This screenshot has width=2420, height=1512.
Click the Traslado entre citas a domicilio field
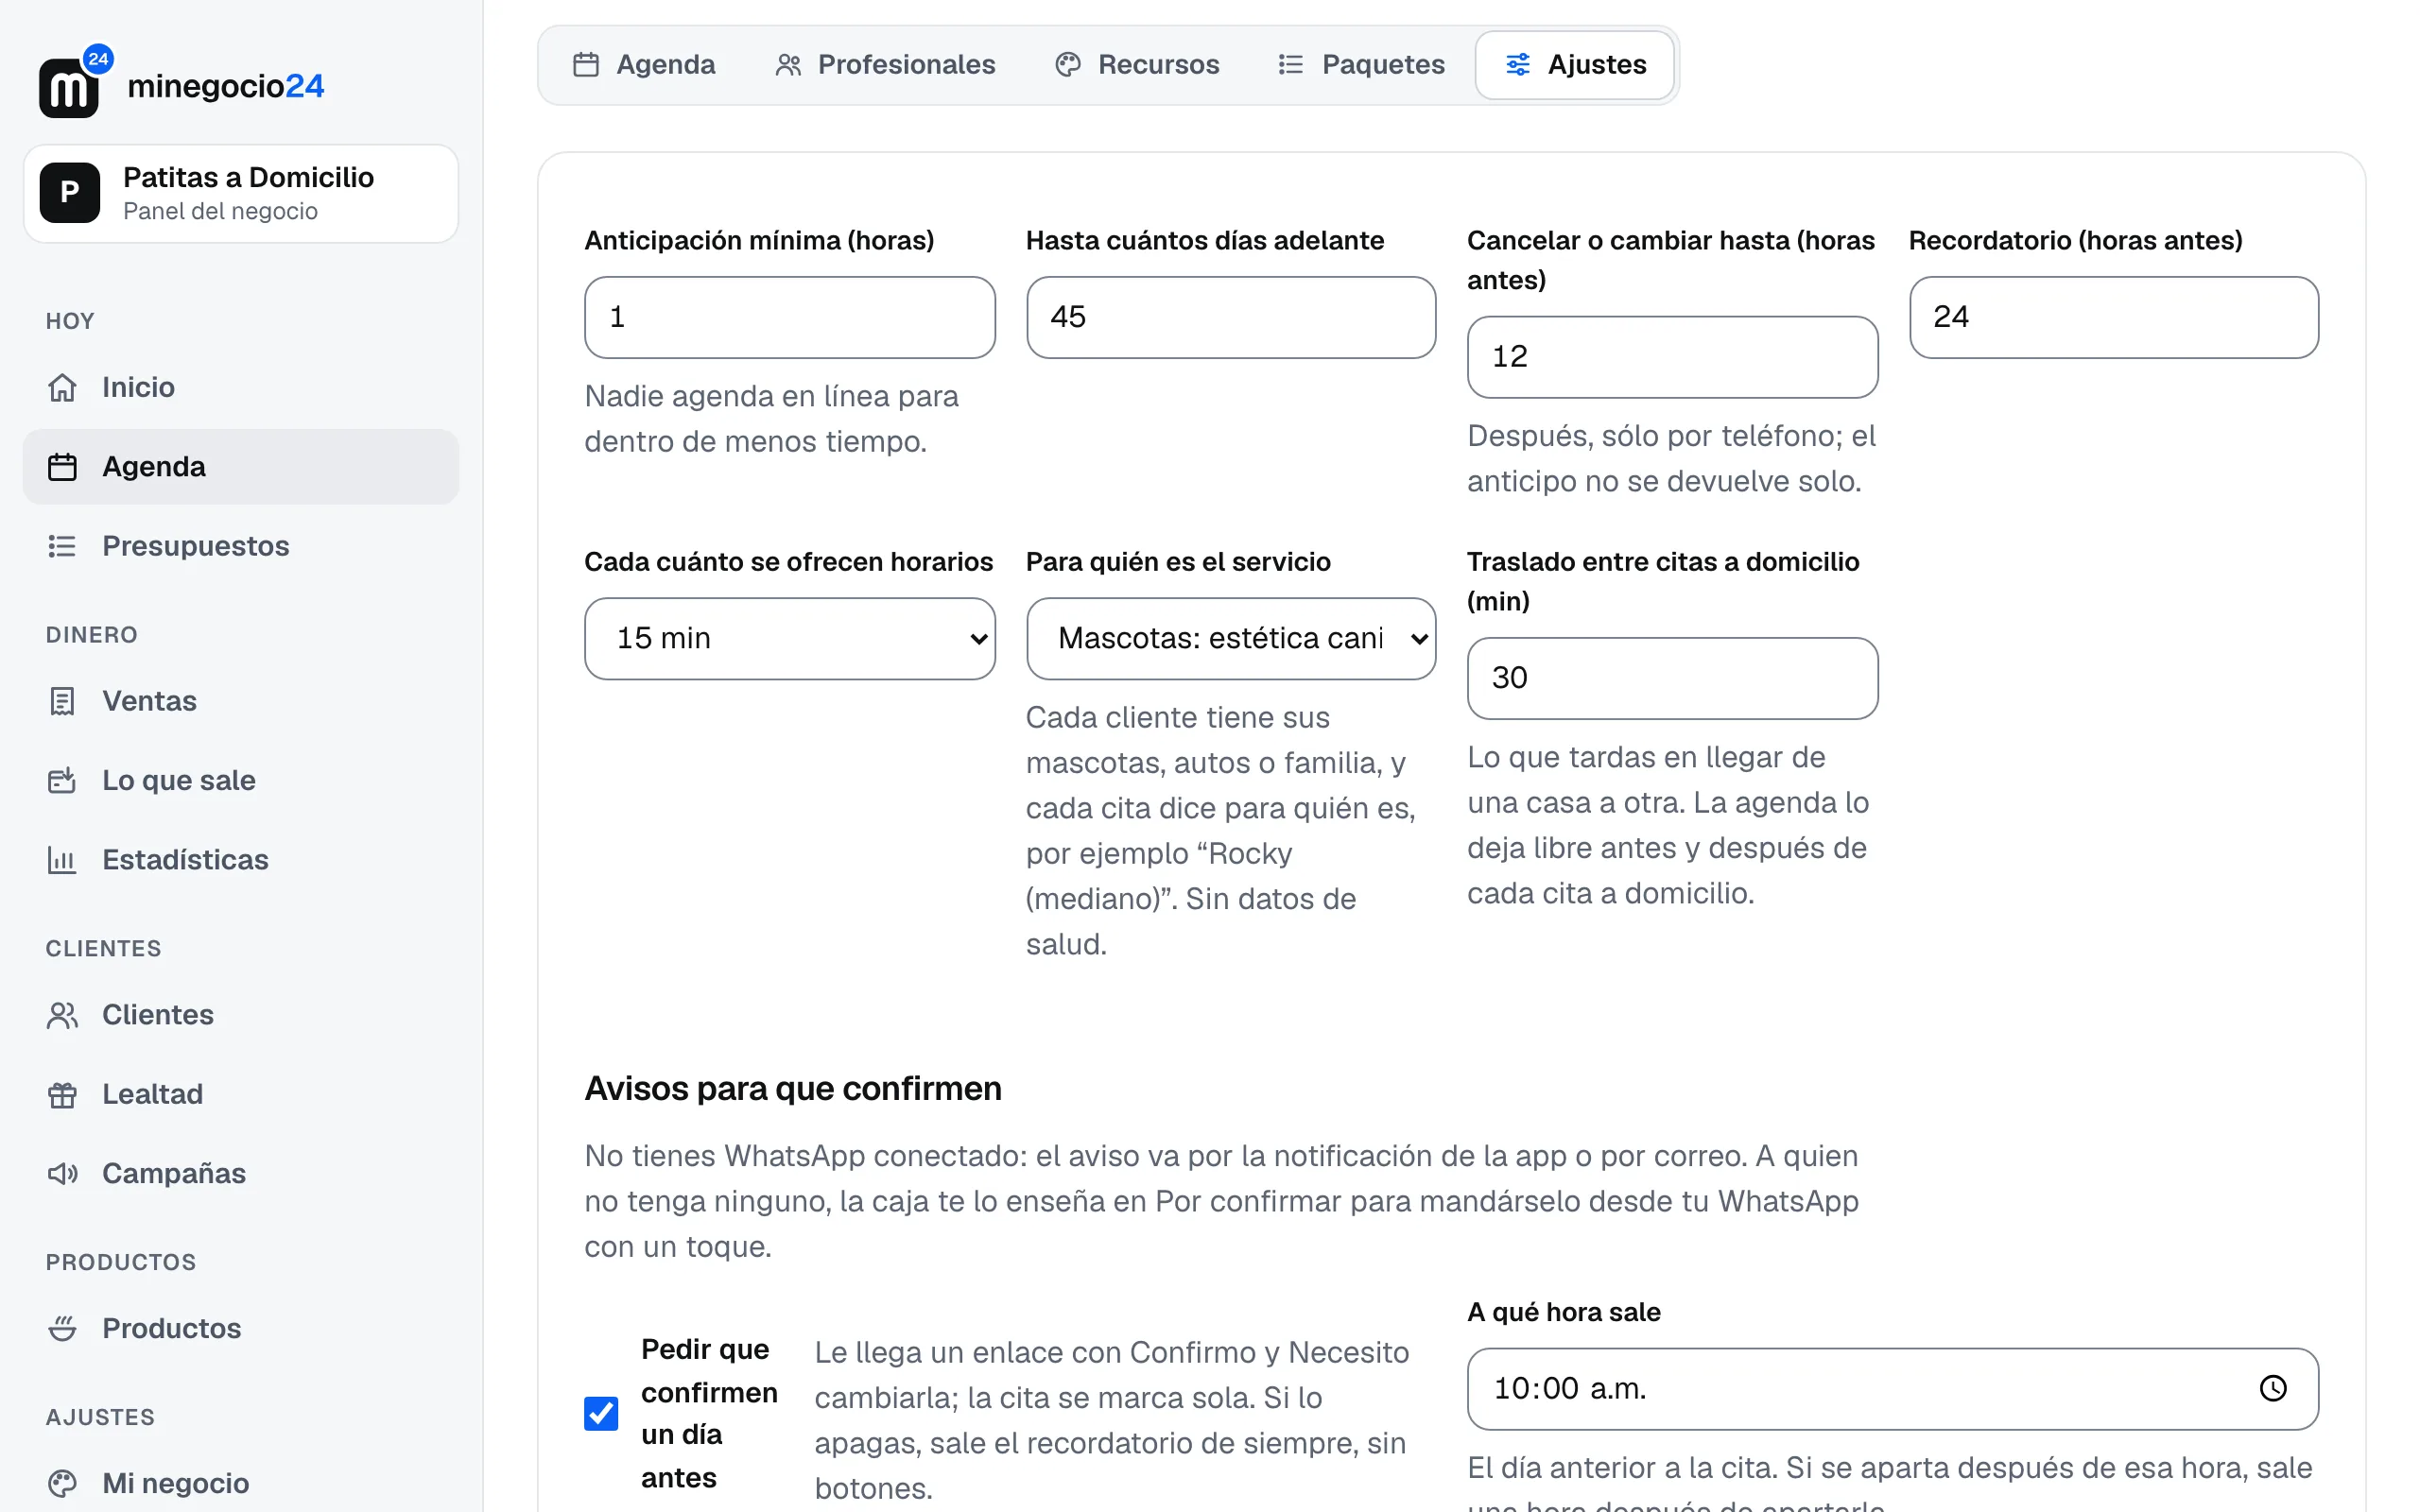(1672, 678)
